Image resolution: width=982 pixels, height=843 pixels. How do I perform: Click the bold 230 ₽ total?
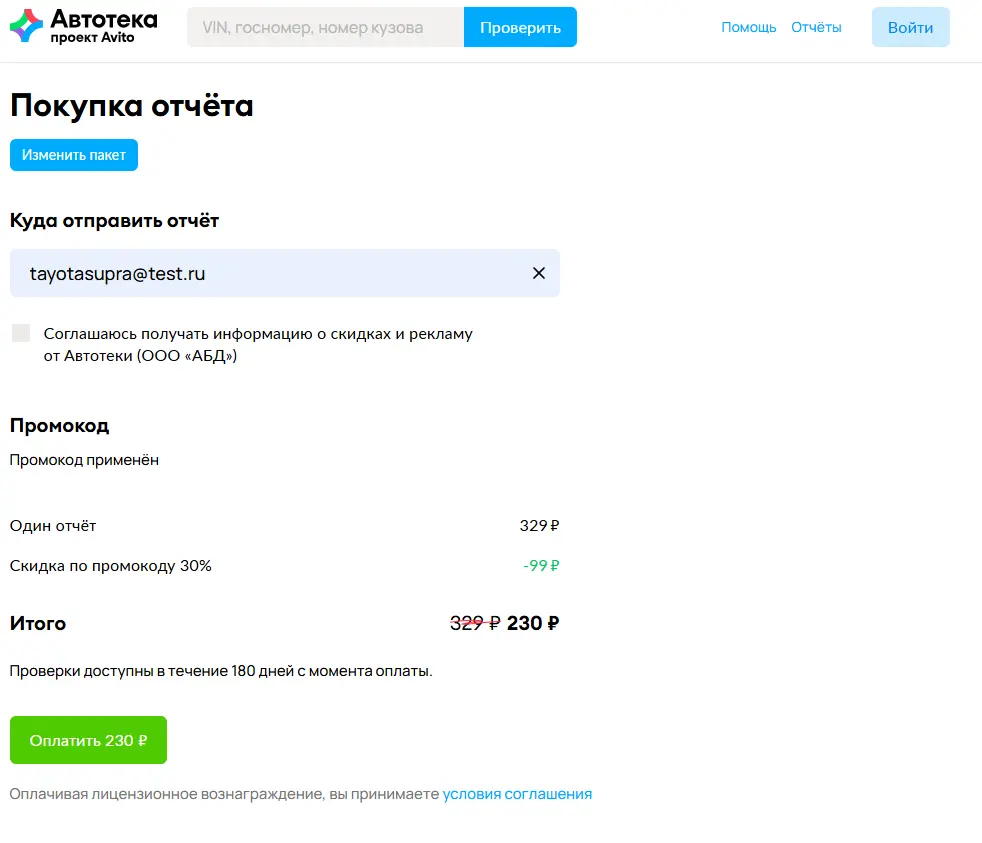pyautogui.click(x=532, y=623)
